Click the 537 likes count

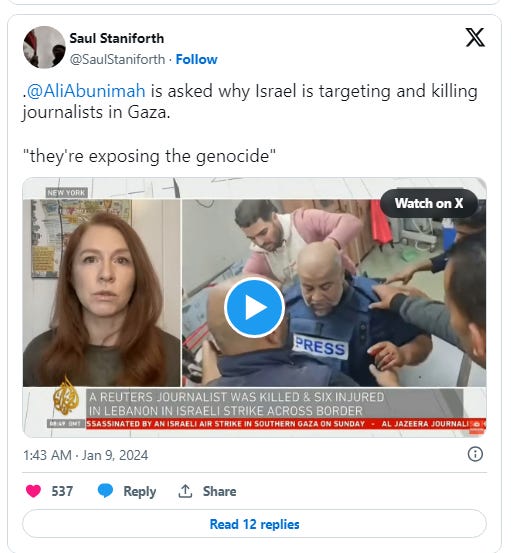click(x=62, y=491)
